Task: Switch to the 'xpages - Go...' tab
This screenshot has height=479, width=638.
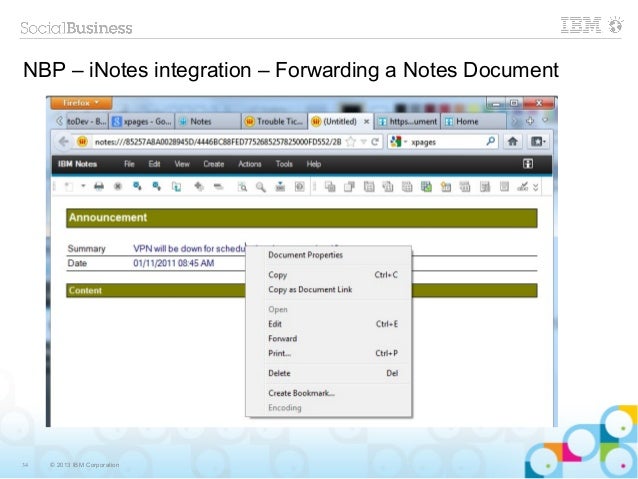Action: [x=142, y=121]
